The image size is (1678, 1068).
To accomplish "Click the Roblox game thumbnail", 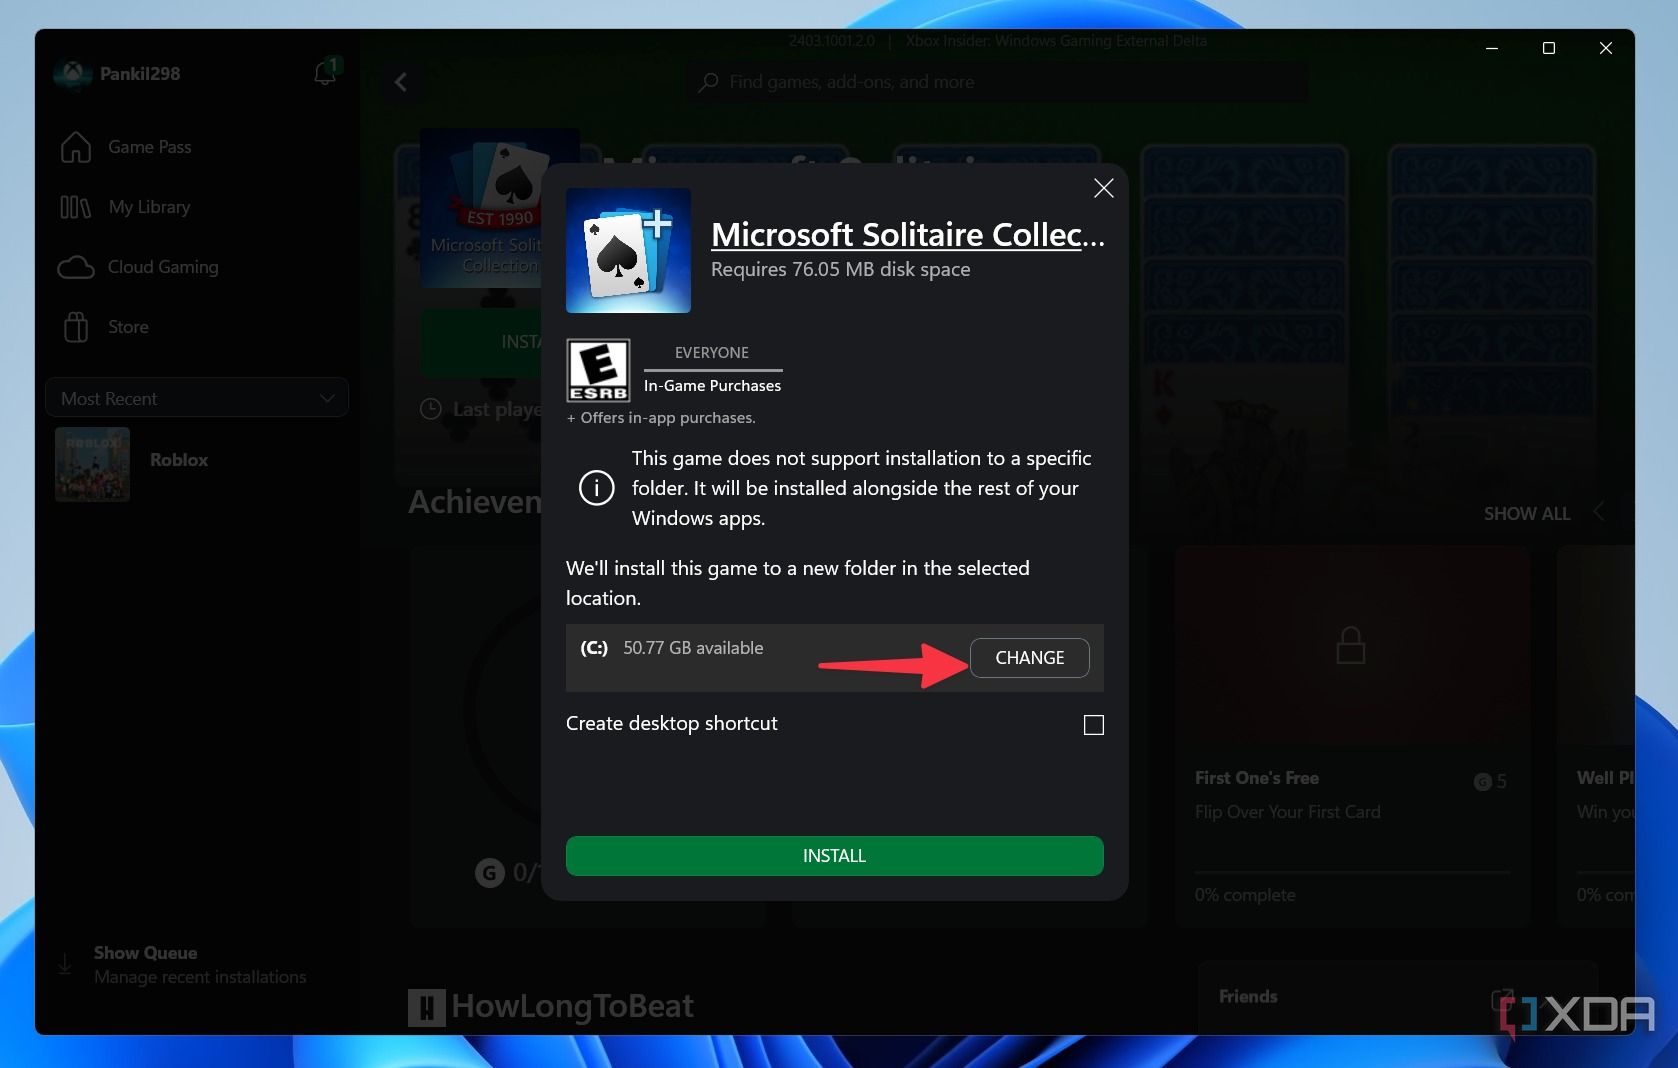I will point(92,464).
